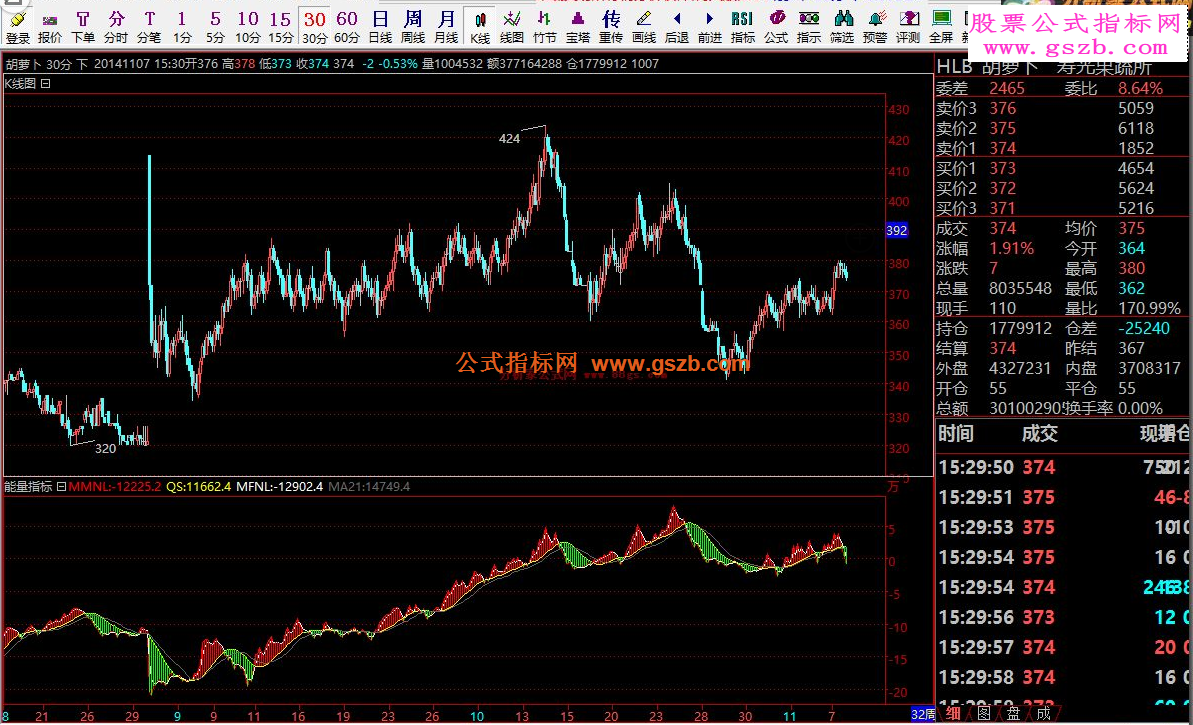Select the 卖价3 376 row
This screenshot has height=725, width=1193.
[1062, 108]
